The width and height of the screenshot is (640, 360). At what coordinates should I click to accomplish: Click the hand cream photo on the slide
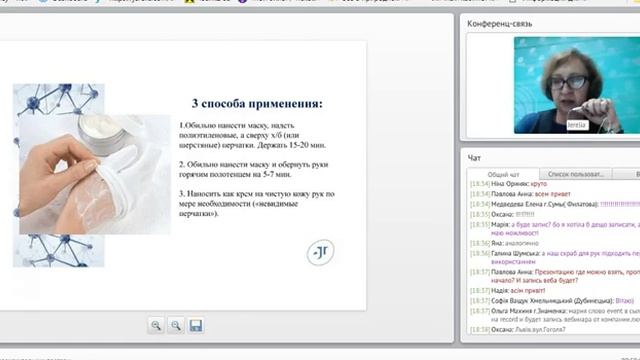[95, 175]
